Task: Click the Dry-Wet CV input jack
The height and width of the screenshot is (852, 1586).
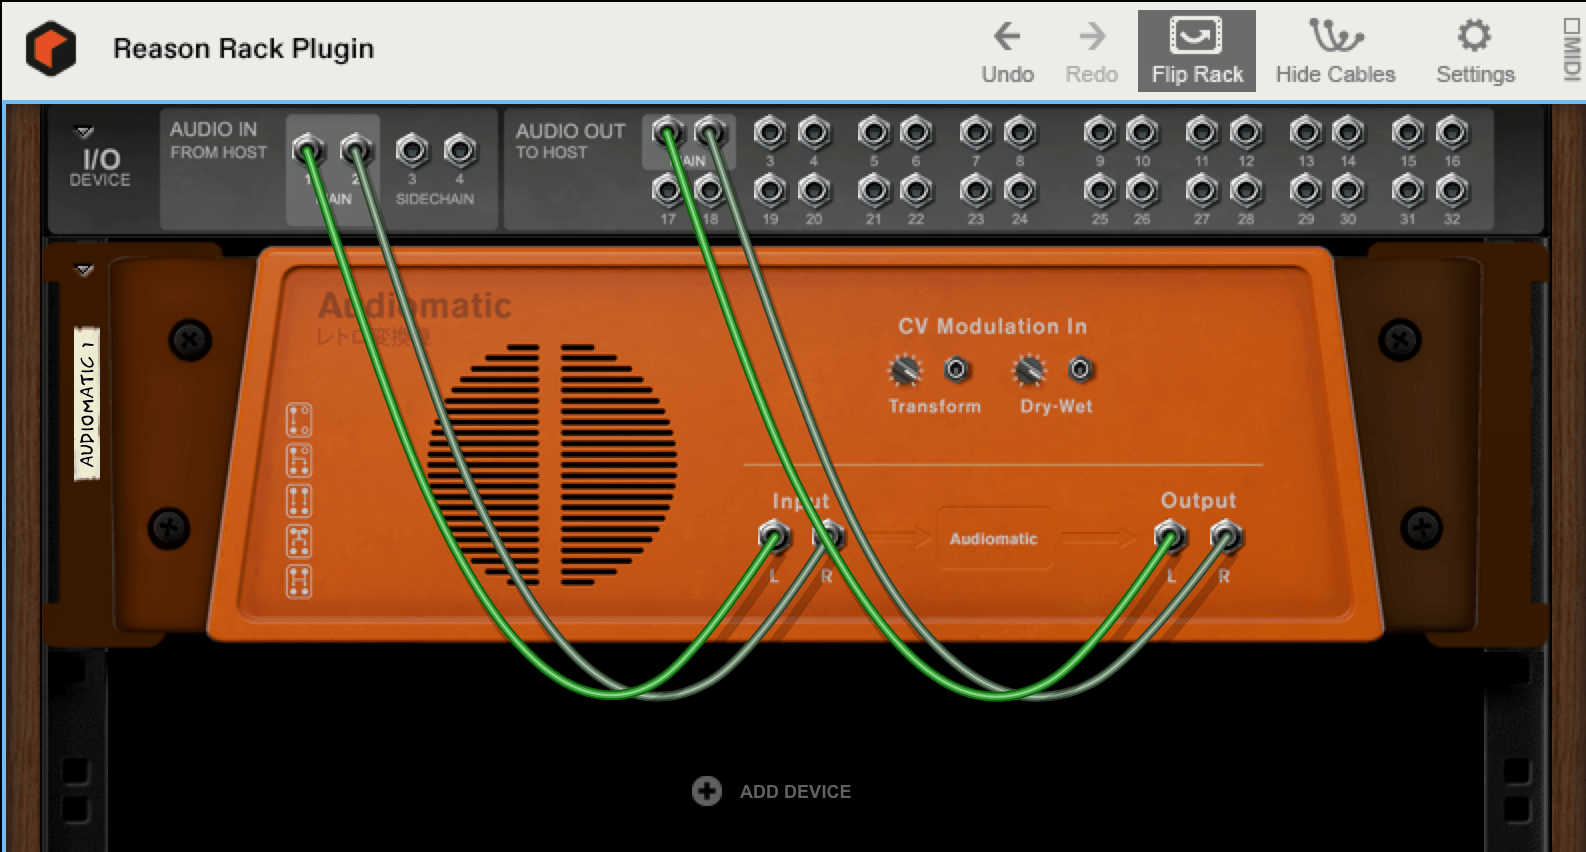Action: (1080, 370)
